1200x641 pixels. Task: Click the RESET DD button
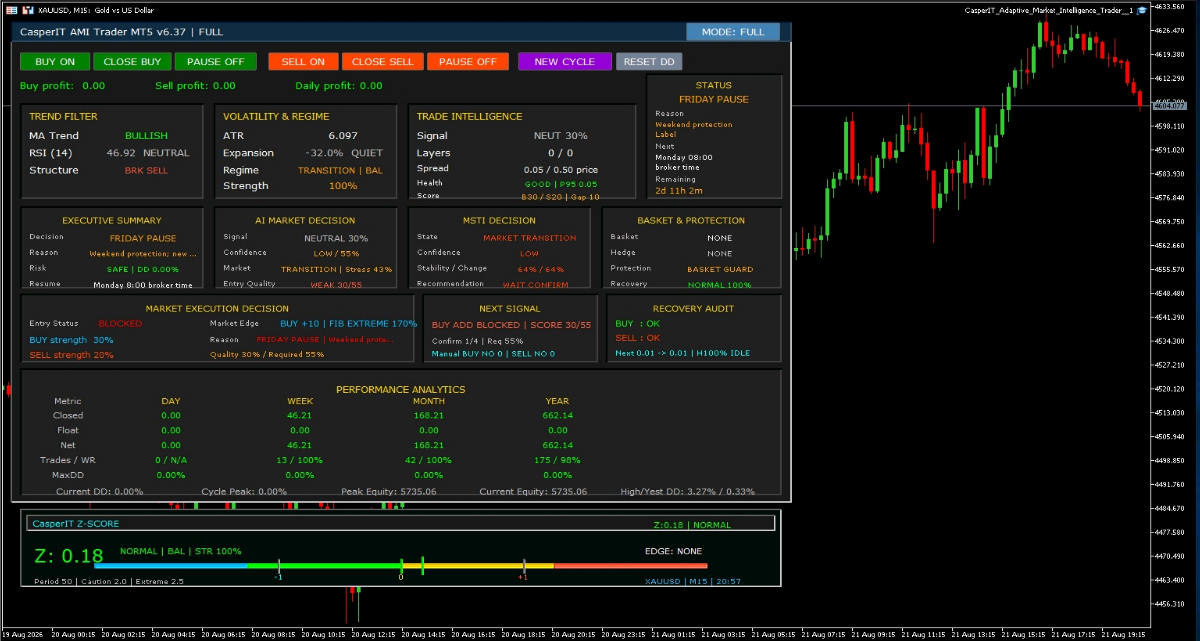pos(649,62)
